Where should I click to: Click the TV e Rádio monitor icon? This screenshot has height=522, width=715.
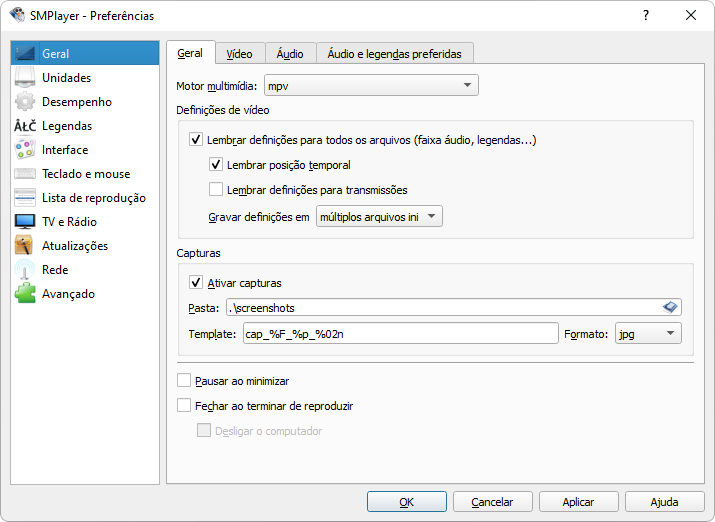tap(25, 222)
